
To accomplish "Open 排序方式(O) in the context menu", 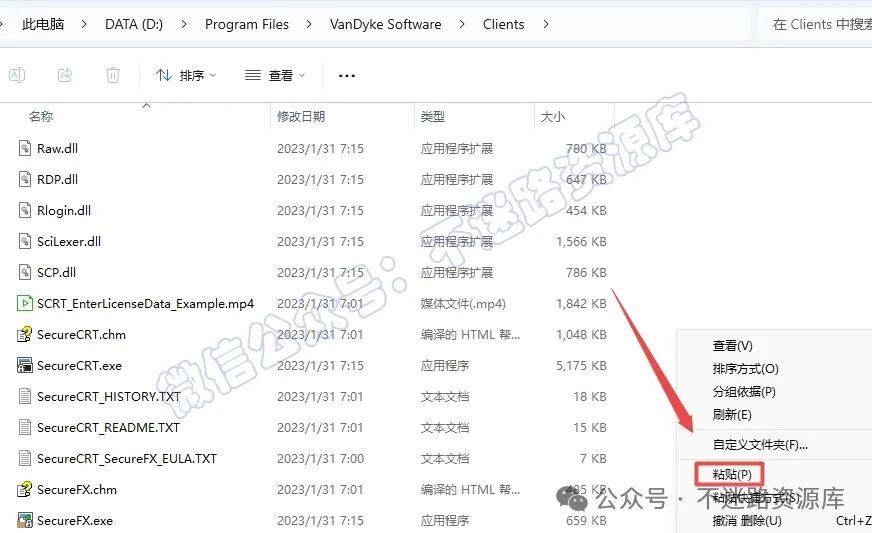I will click(x=746, y=369).
